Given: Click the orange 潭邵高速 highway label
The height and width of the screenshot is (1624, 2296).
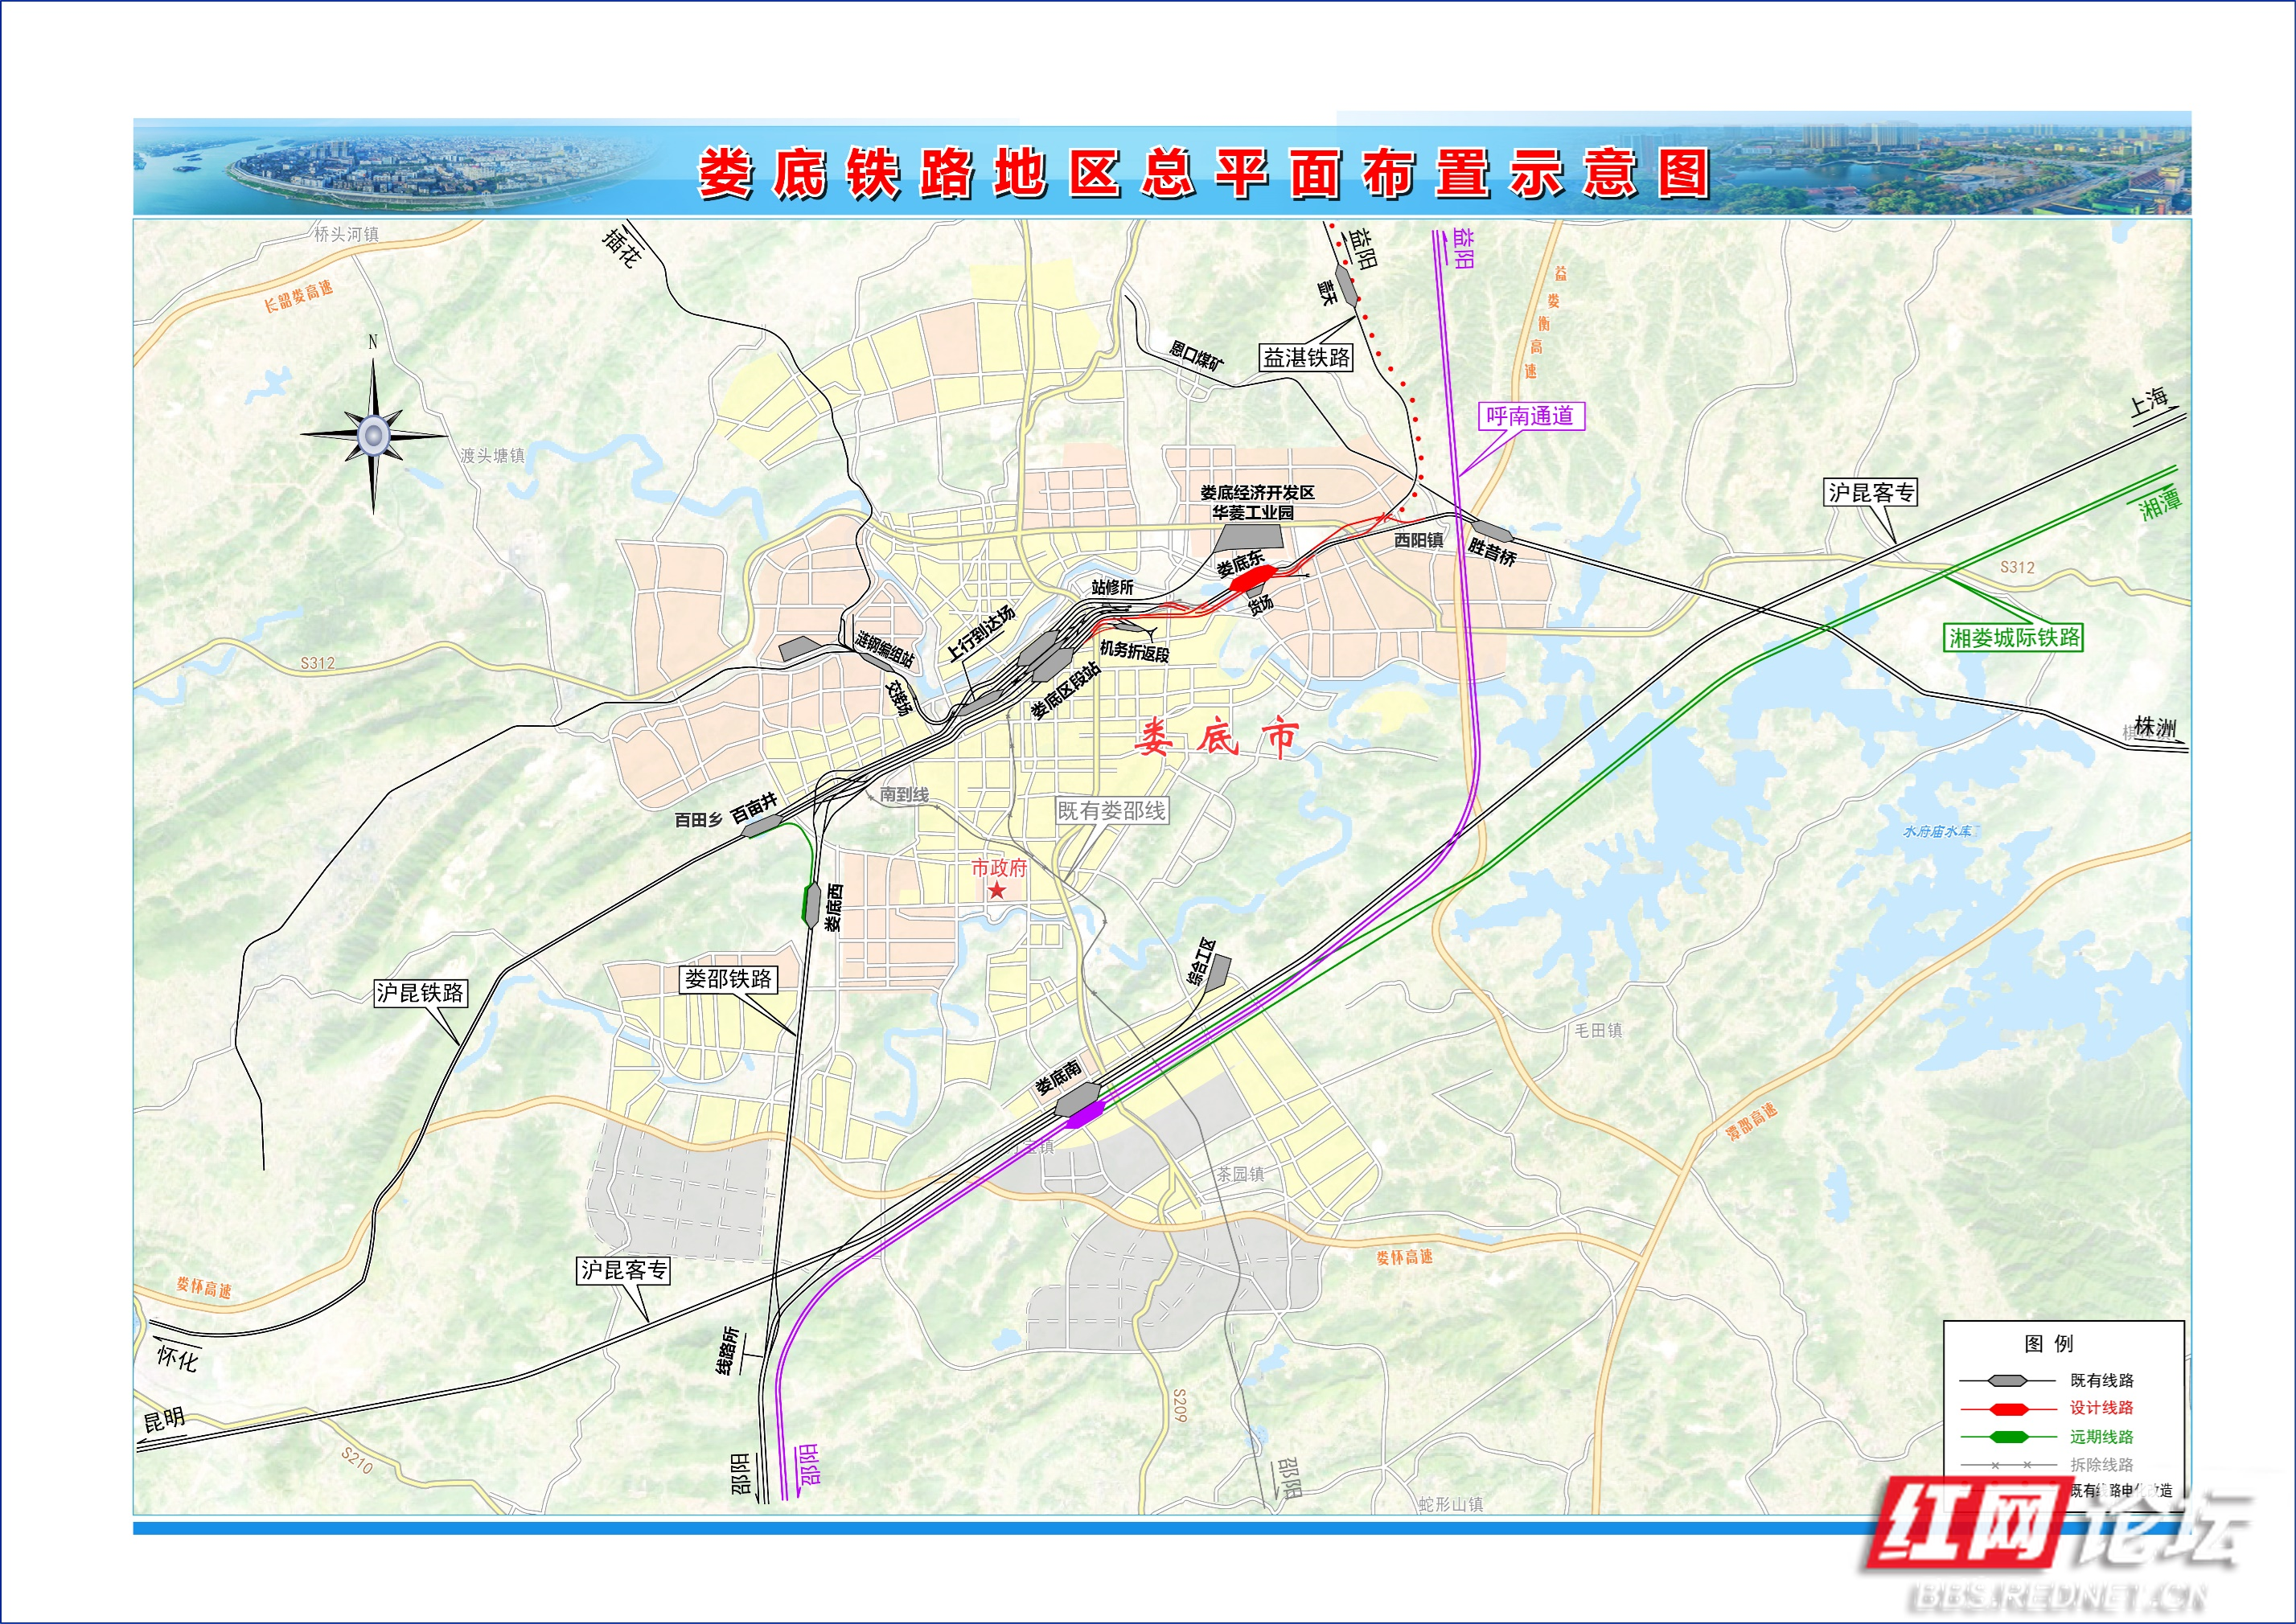Looking at the screenshot, I should pos(1752,1121).
